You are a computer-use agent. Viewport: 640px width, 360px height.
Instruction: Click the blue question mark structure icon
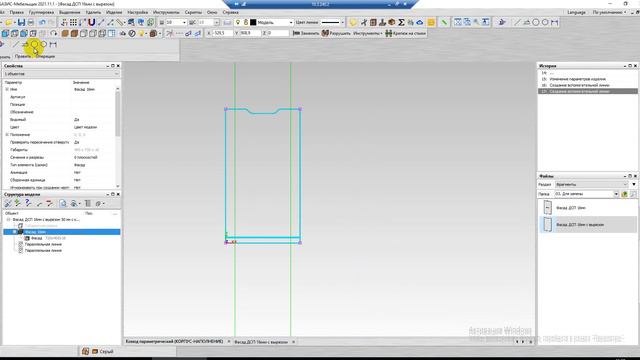tap(28, 203)
